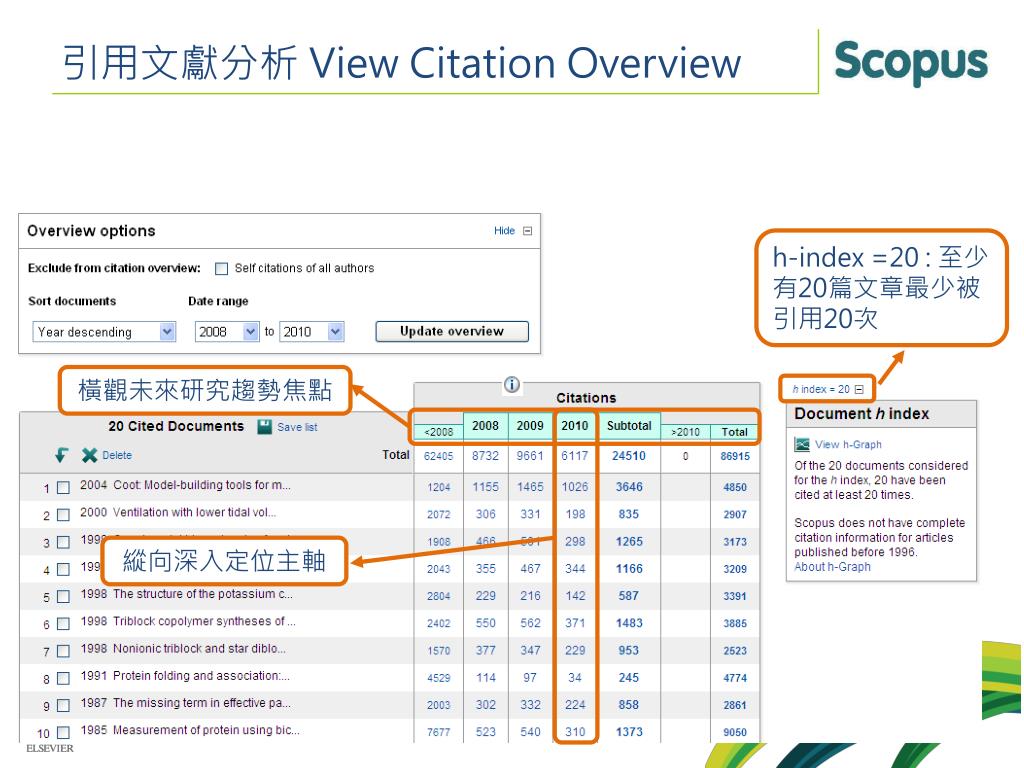This screenshot has width=1024, height=768.
Task: Open the 2008 start year dropdown
Action: point(227,332)
